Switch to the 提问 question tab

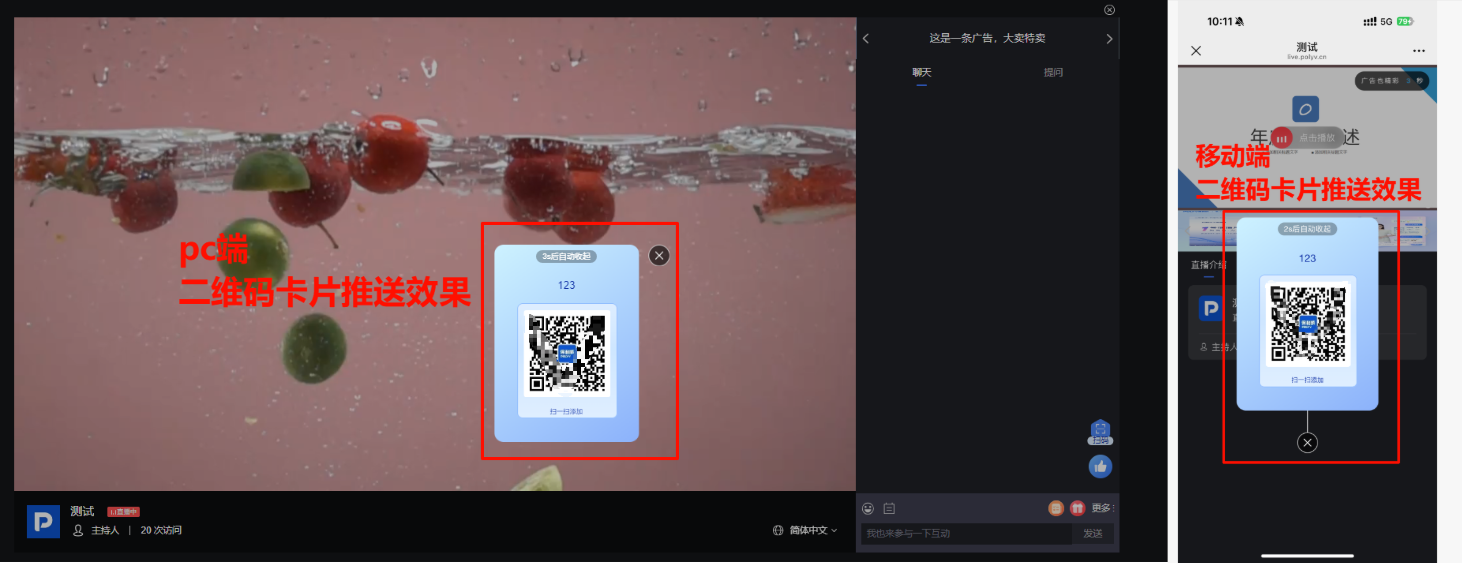pyautogui.click(x=1053, y=72)
